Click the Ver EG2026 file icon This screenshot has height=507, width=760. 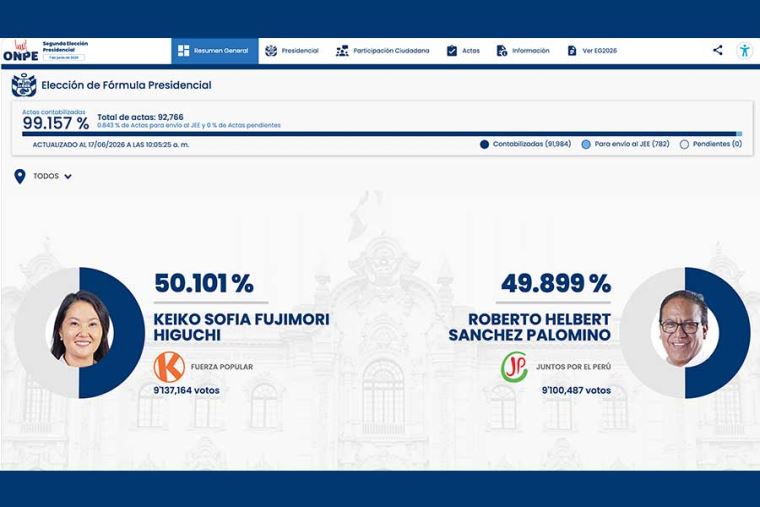(x=572, y=50)
